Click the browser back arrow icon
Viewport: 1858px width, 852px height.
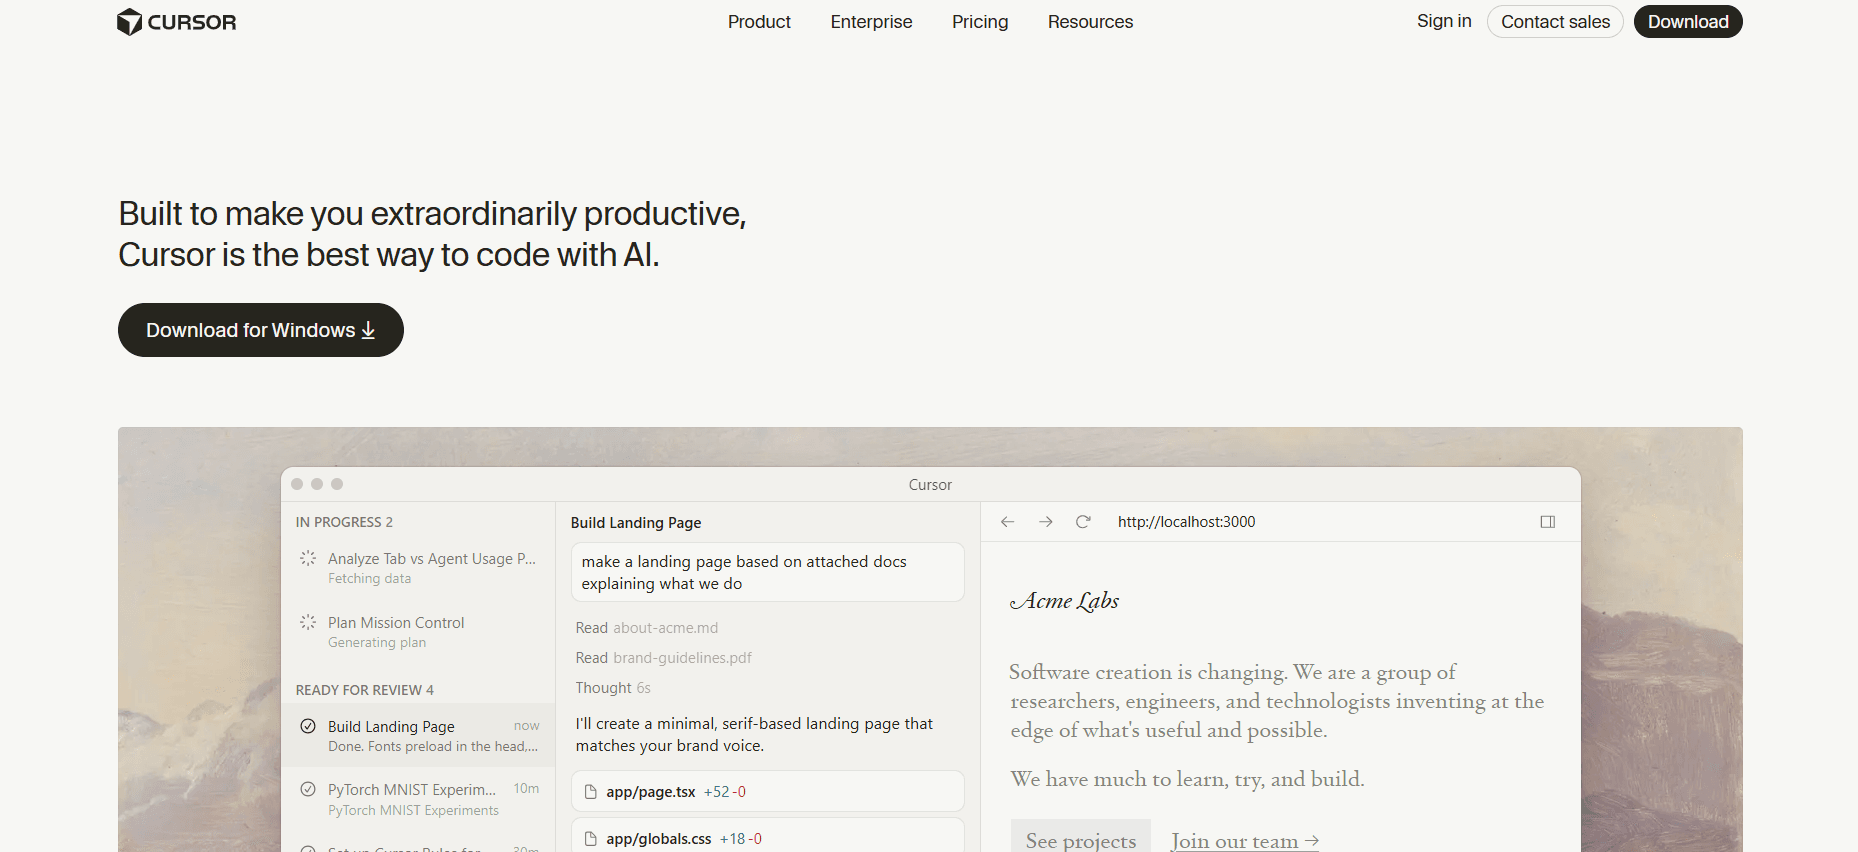1007,522
